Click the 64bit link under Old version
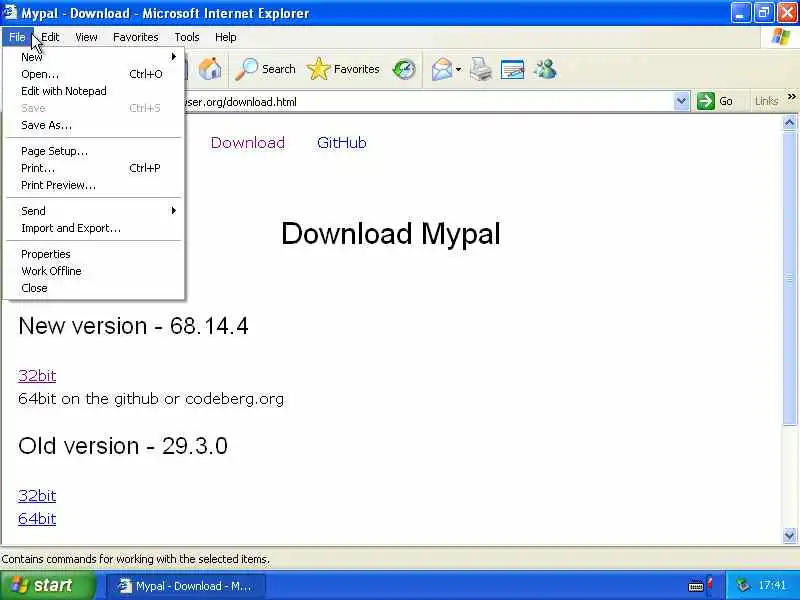The height and width of the screenshot is (600, 800). (37, 518)
